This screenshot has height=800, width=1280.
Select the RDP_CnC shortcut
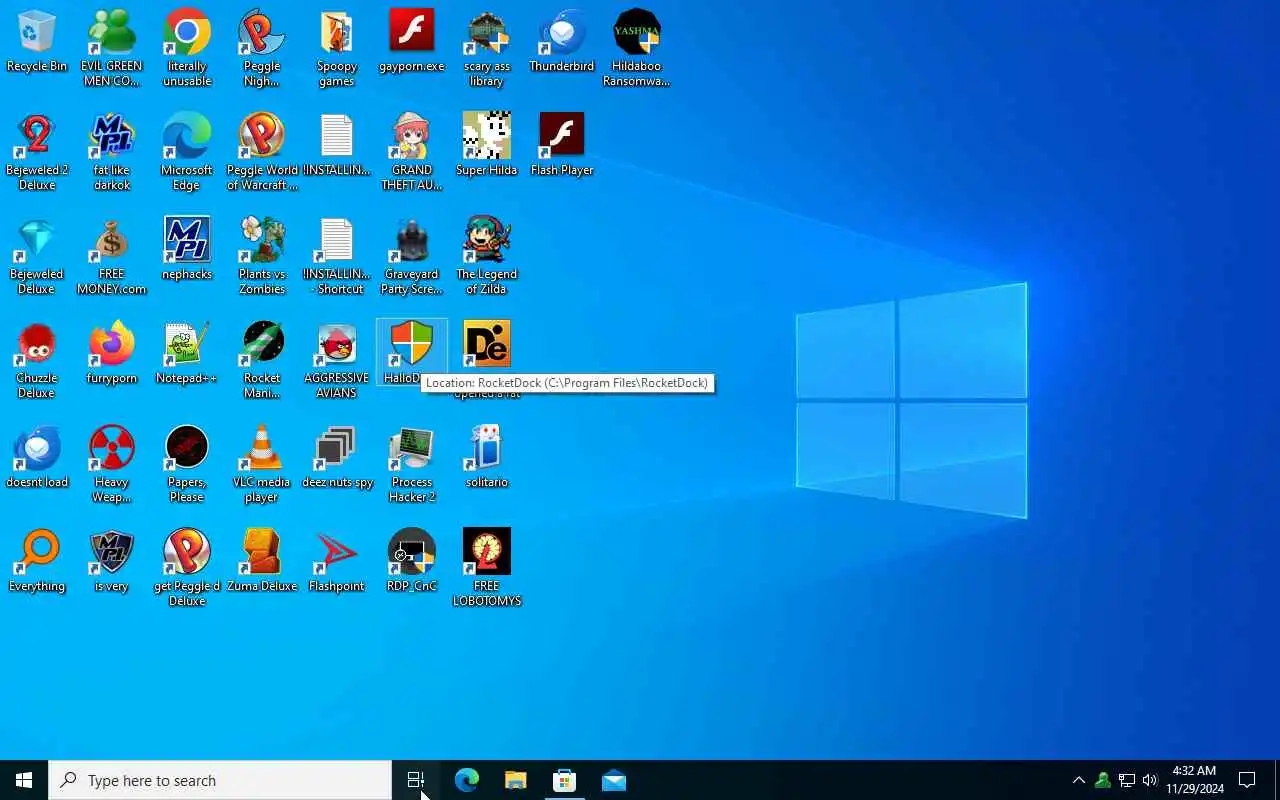pos(412,561)
